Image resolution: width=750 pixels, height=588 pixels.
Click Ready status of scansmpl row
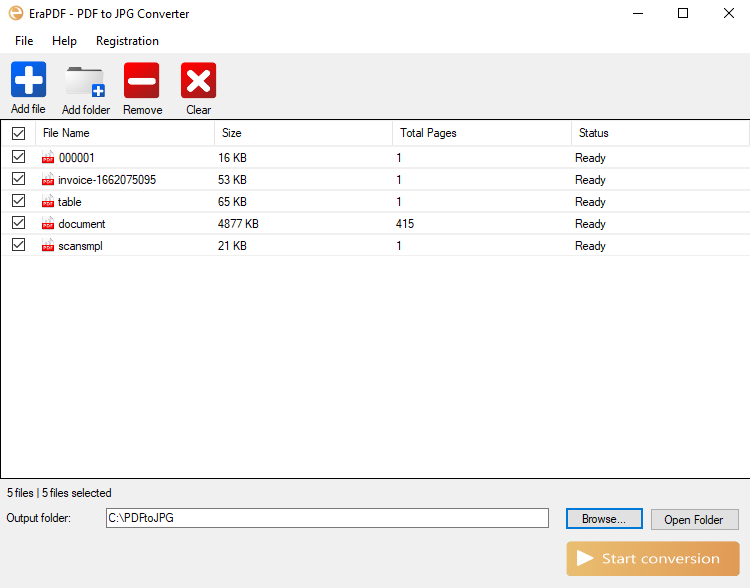click(590, 246)
